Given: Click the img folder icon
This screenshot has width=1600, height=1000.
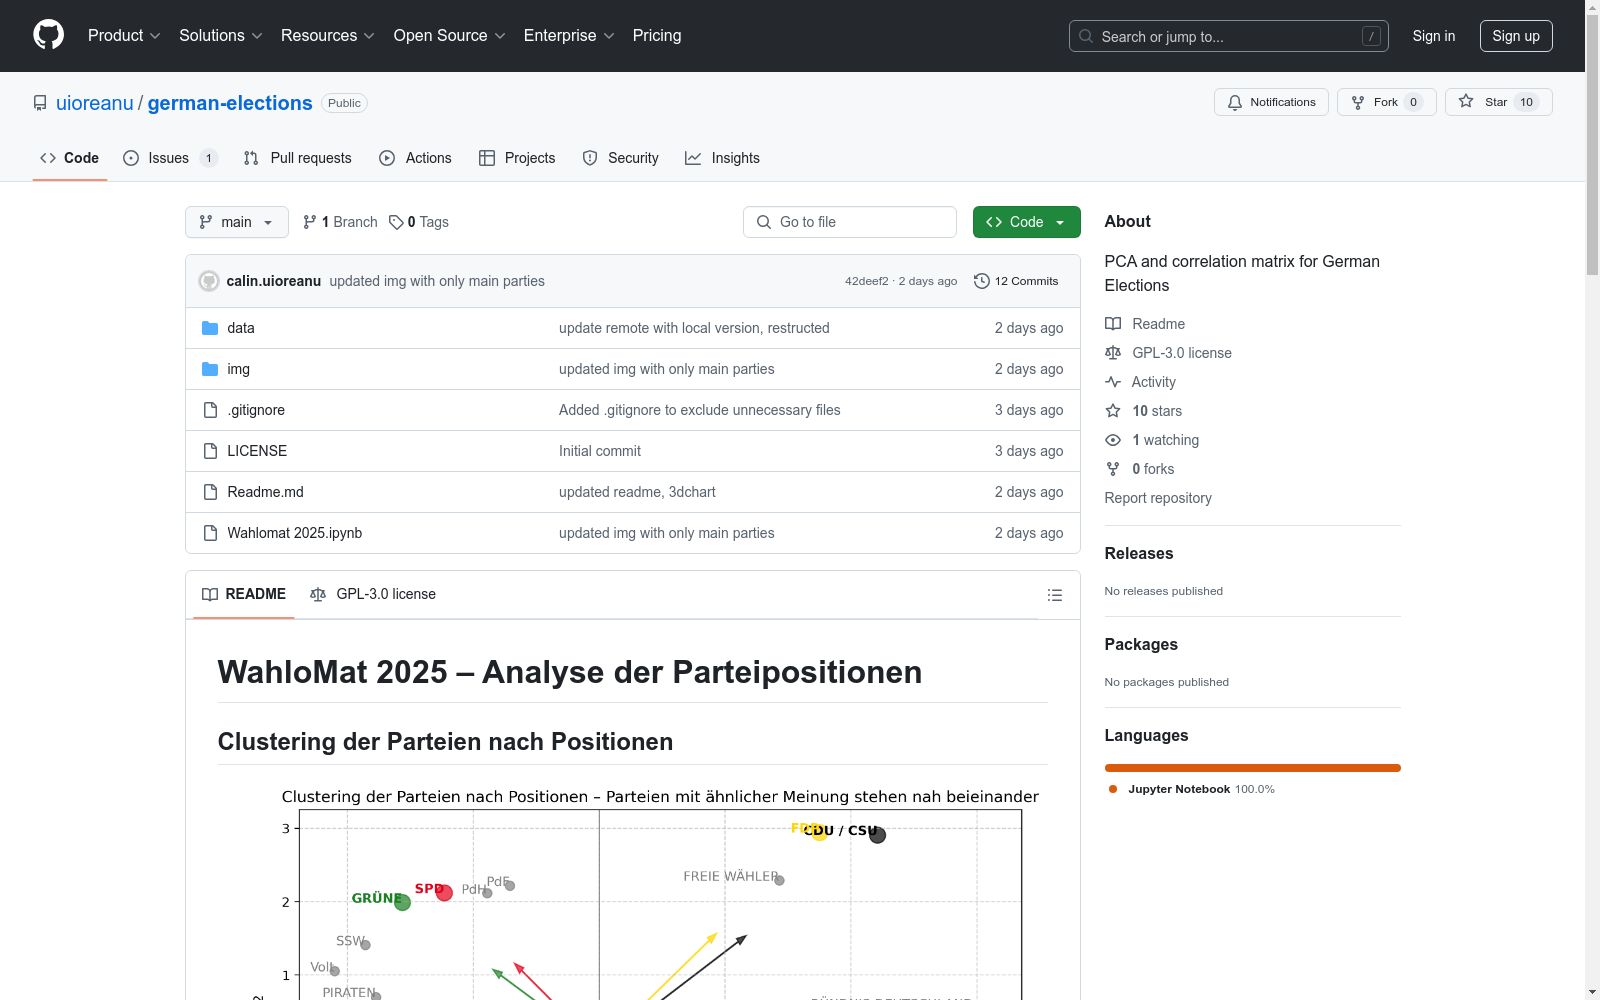Looking at the screenshot, I should [x=210, y=369].
